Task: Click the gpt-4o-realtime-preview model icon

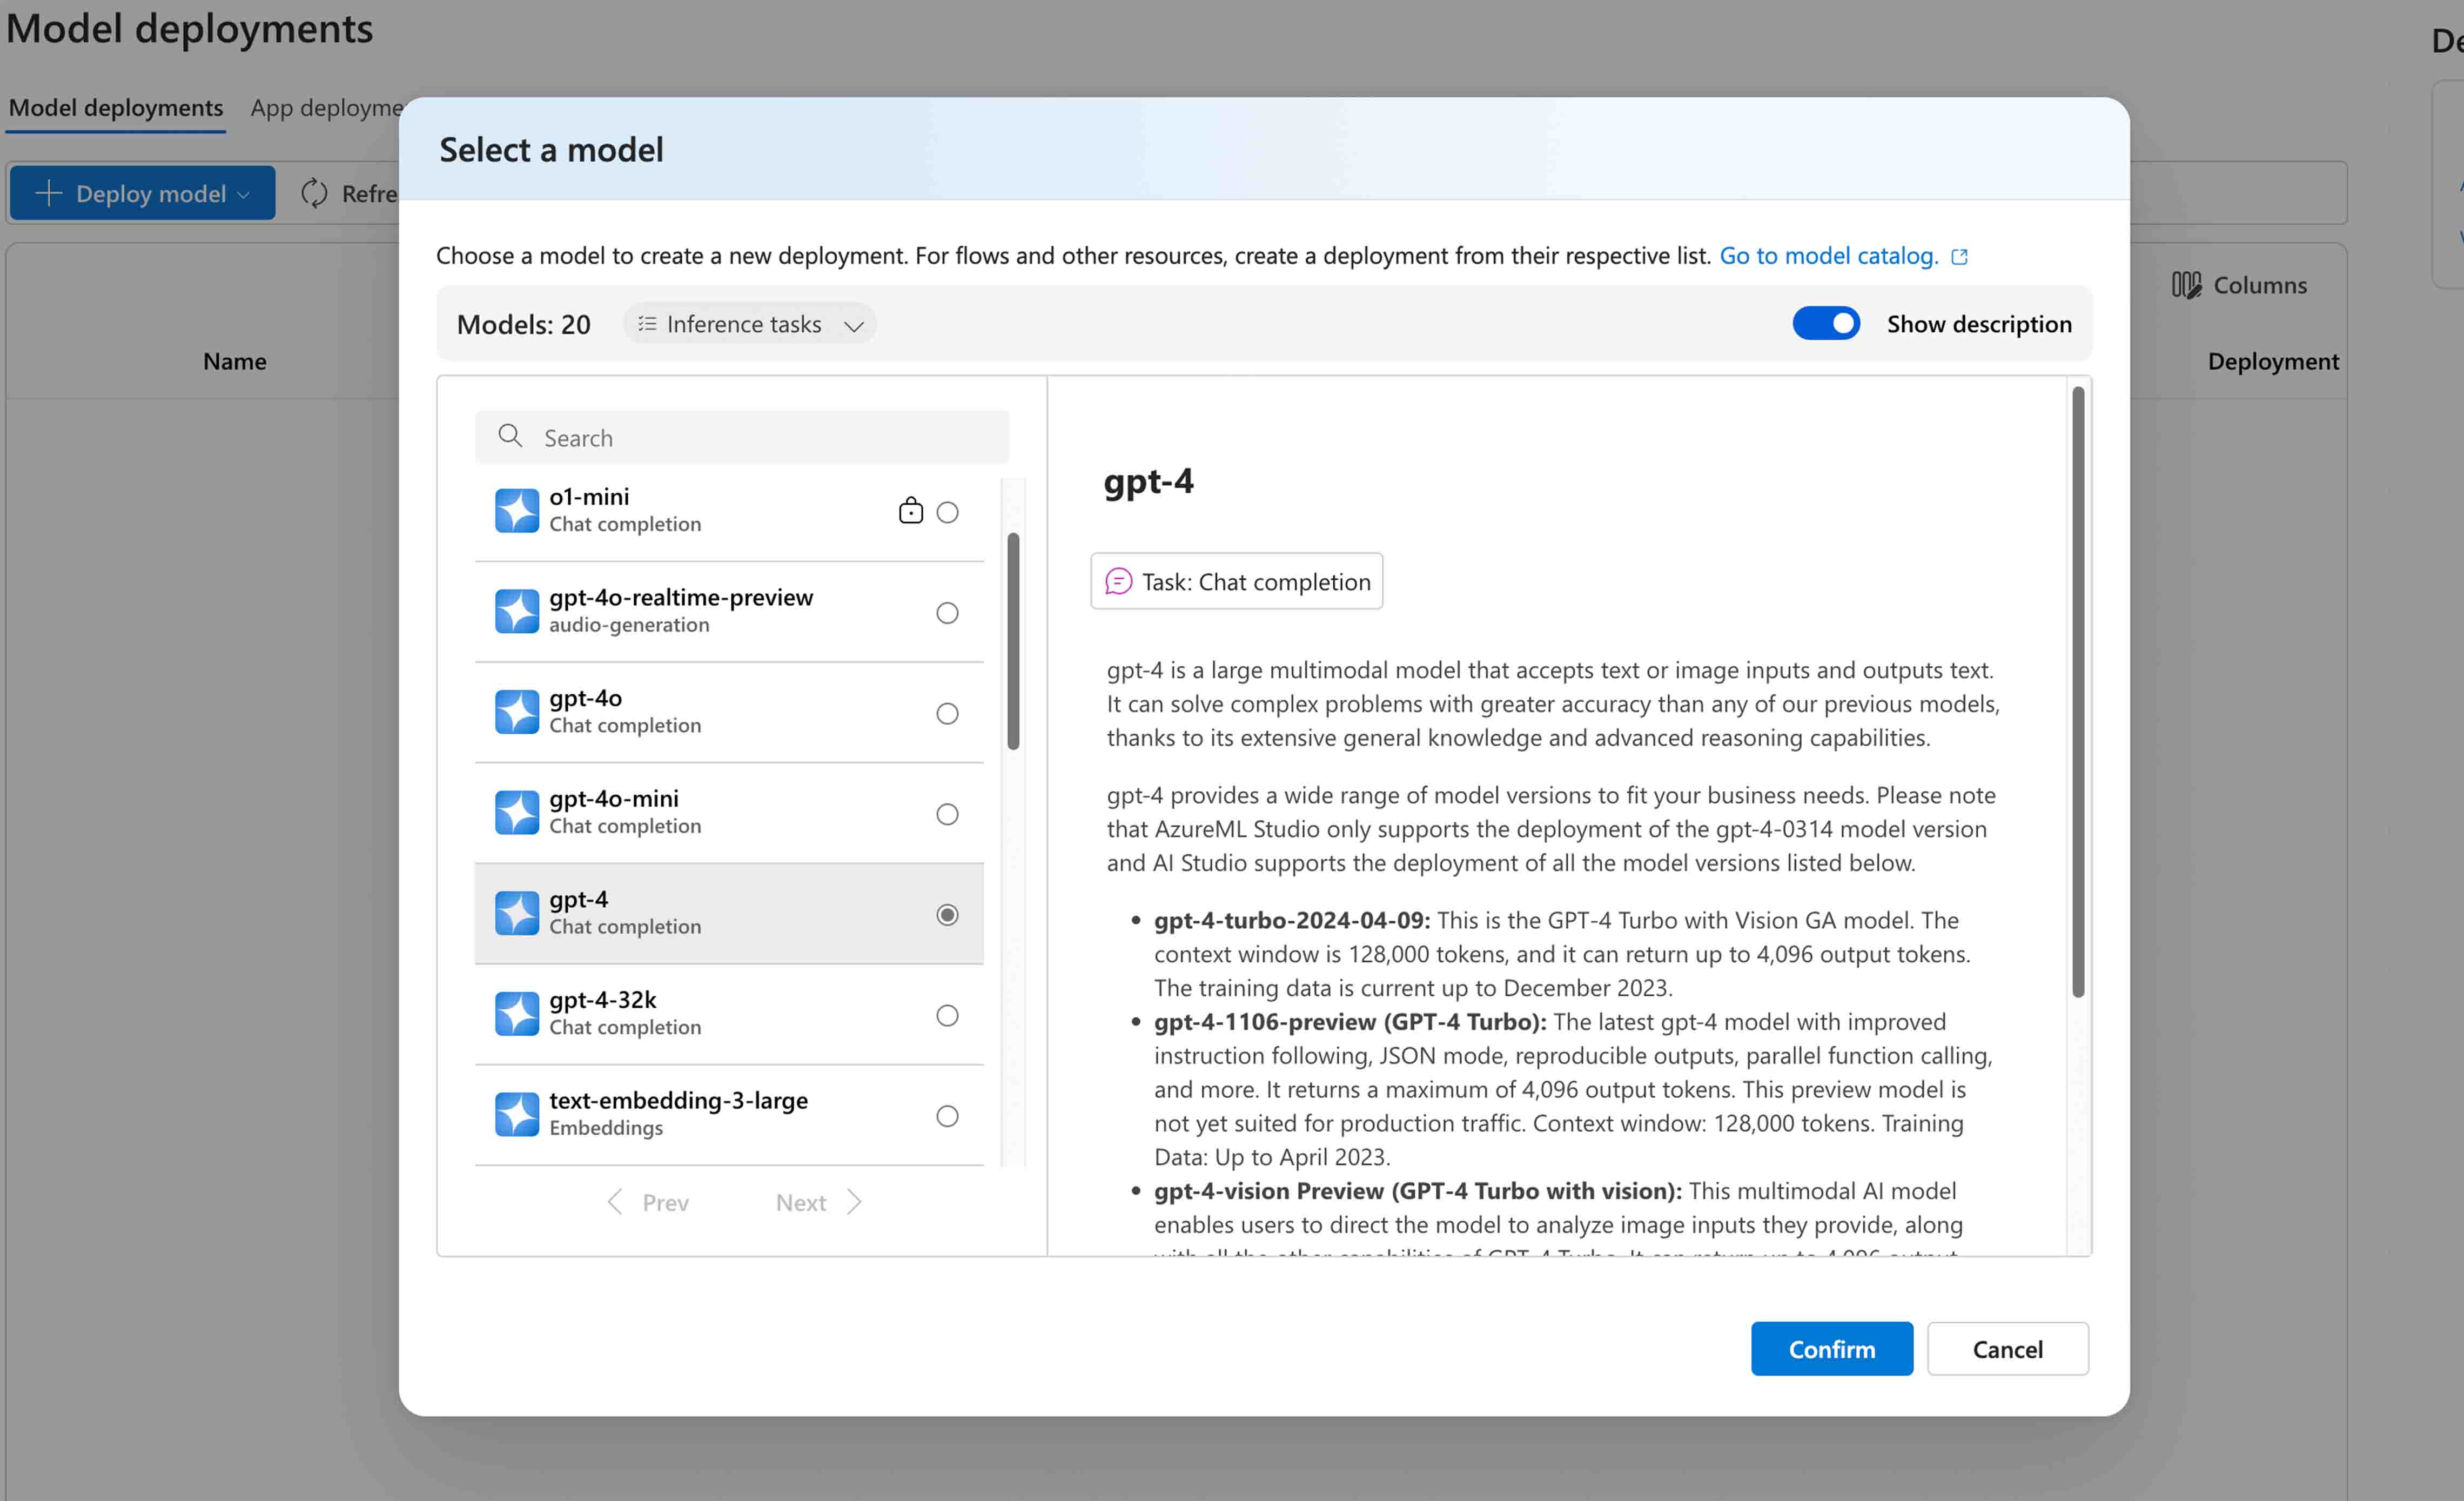Action: [x=517, y=611]
